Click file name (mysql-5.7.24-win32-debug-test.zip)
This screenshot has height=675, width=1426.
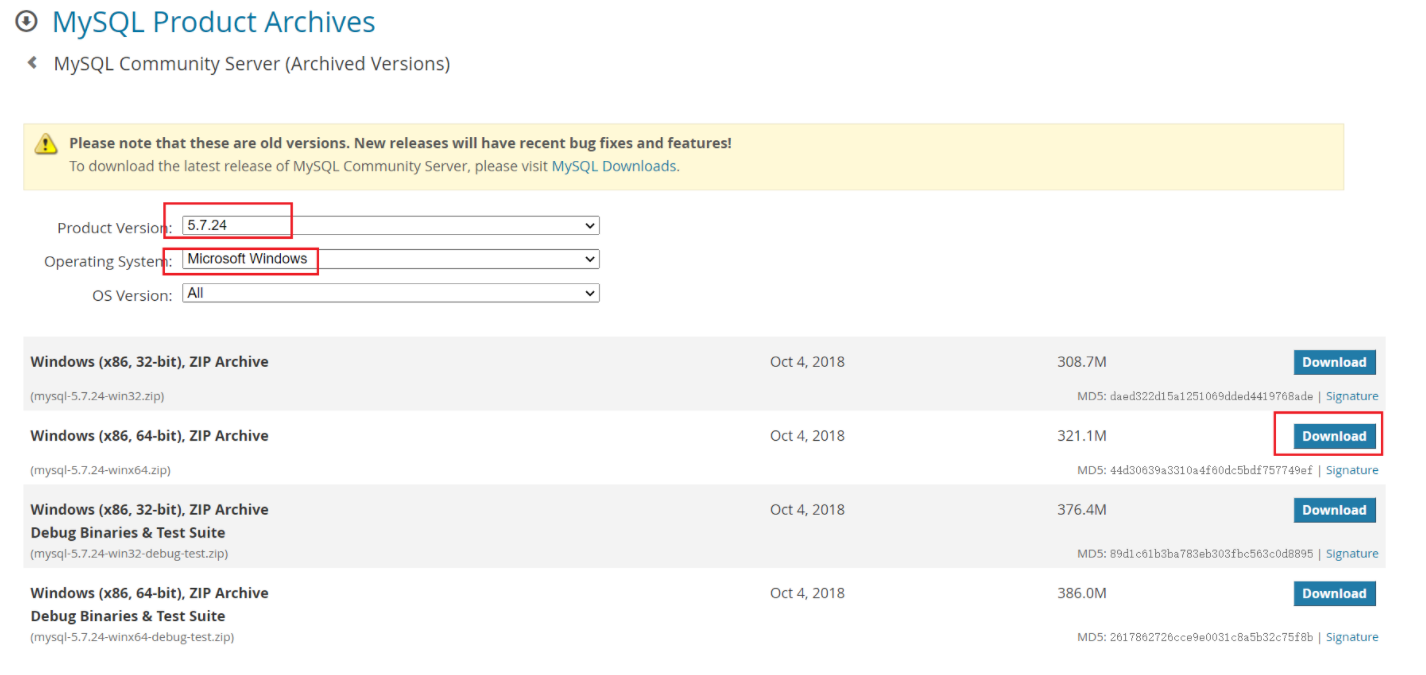129,553
